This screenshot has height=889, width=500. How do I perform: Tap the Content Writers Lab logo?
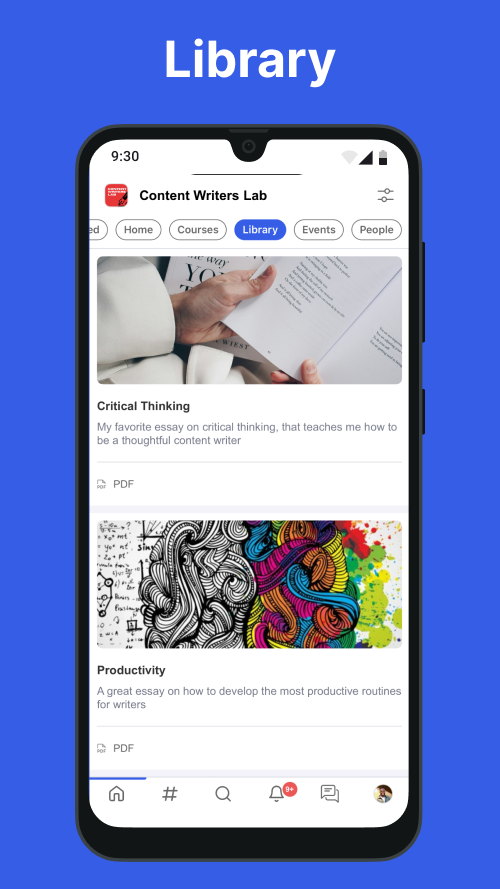(x=116, y=195)
